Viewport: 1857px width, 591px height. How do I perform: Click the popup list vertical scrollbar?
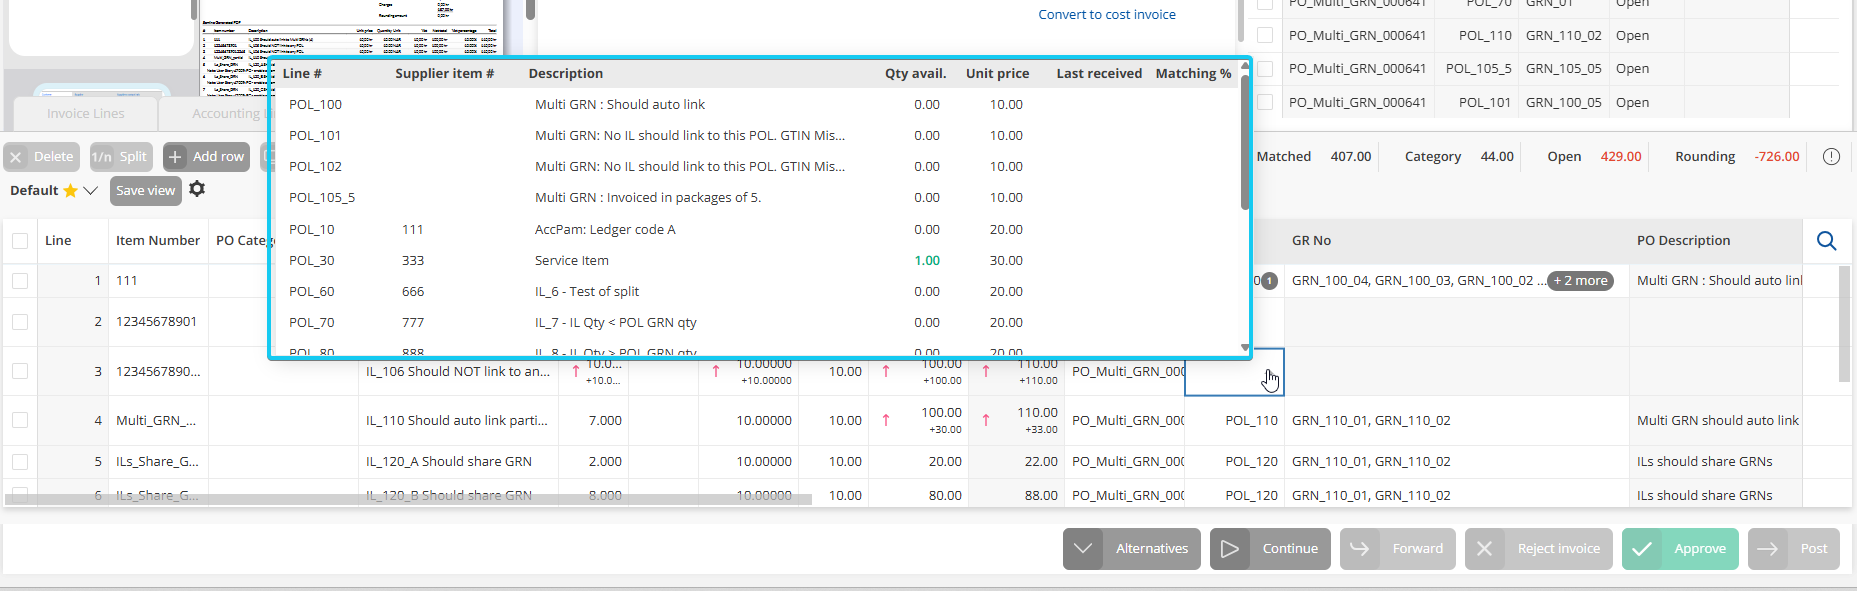[1245, 140]
